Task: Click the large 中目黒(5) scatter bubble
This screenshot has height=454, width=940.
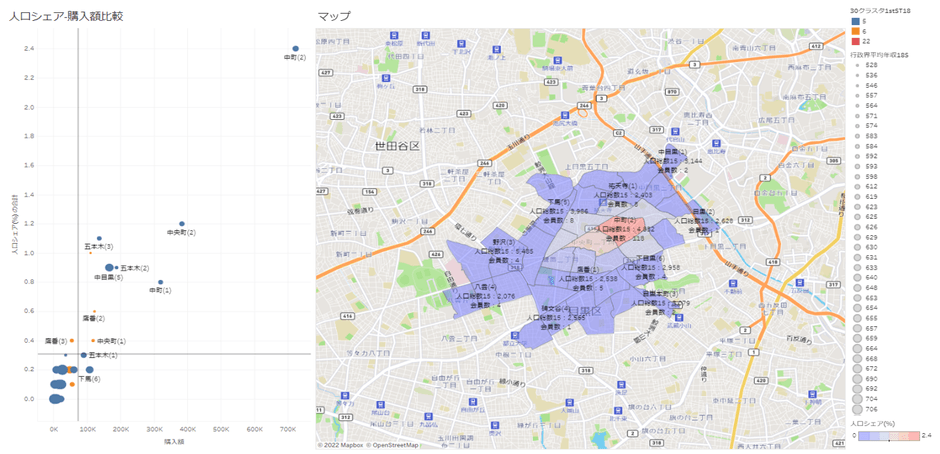Action: point(109,268)
